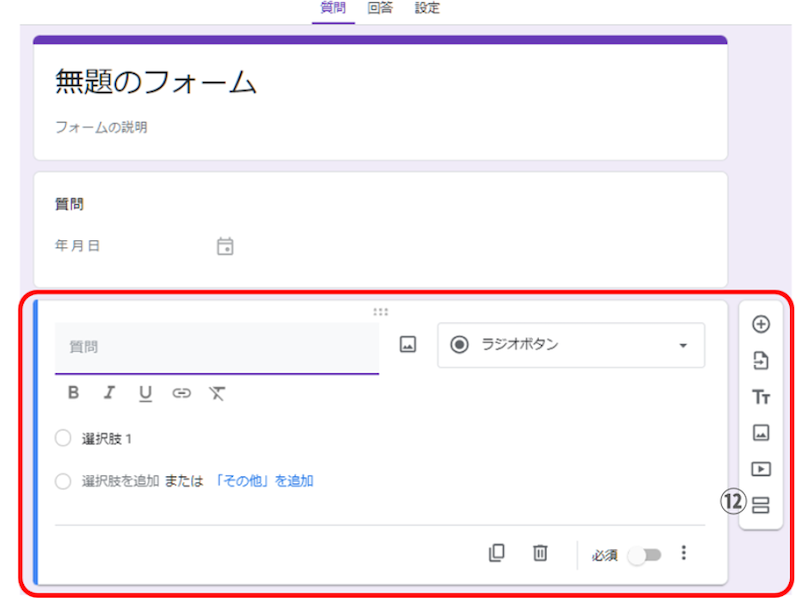This screenshot has height=598, width=804.
Task: Select the Tt add title and description icon
Action: (760, 397)
